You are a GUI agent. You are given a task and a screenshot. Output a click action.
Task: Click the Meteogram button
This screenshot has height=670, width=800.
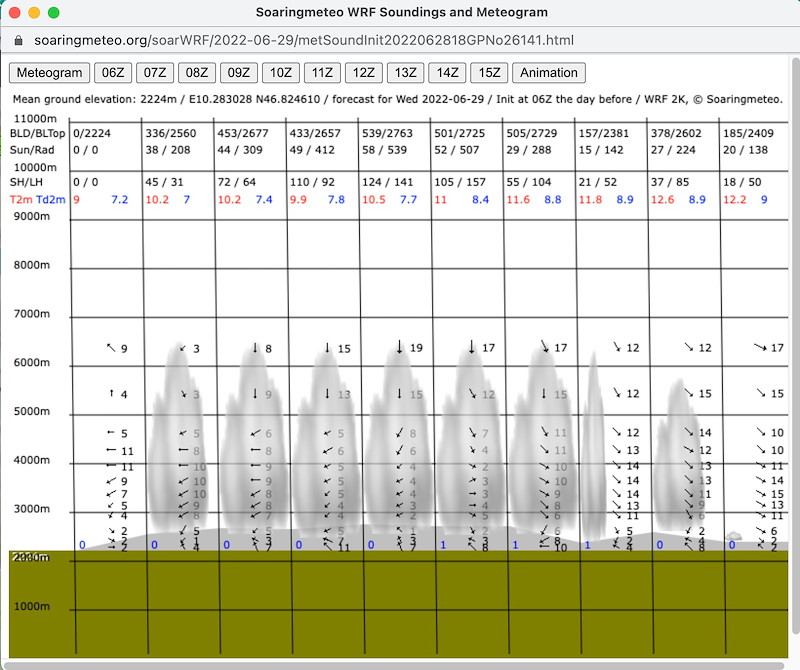[x=48, y=73]
